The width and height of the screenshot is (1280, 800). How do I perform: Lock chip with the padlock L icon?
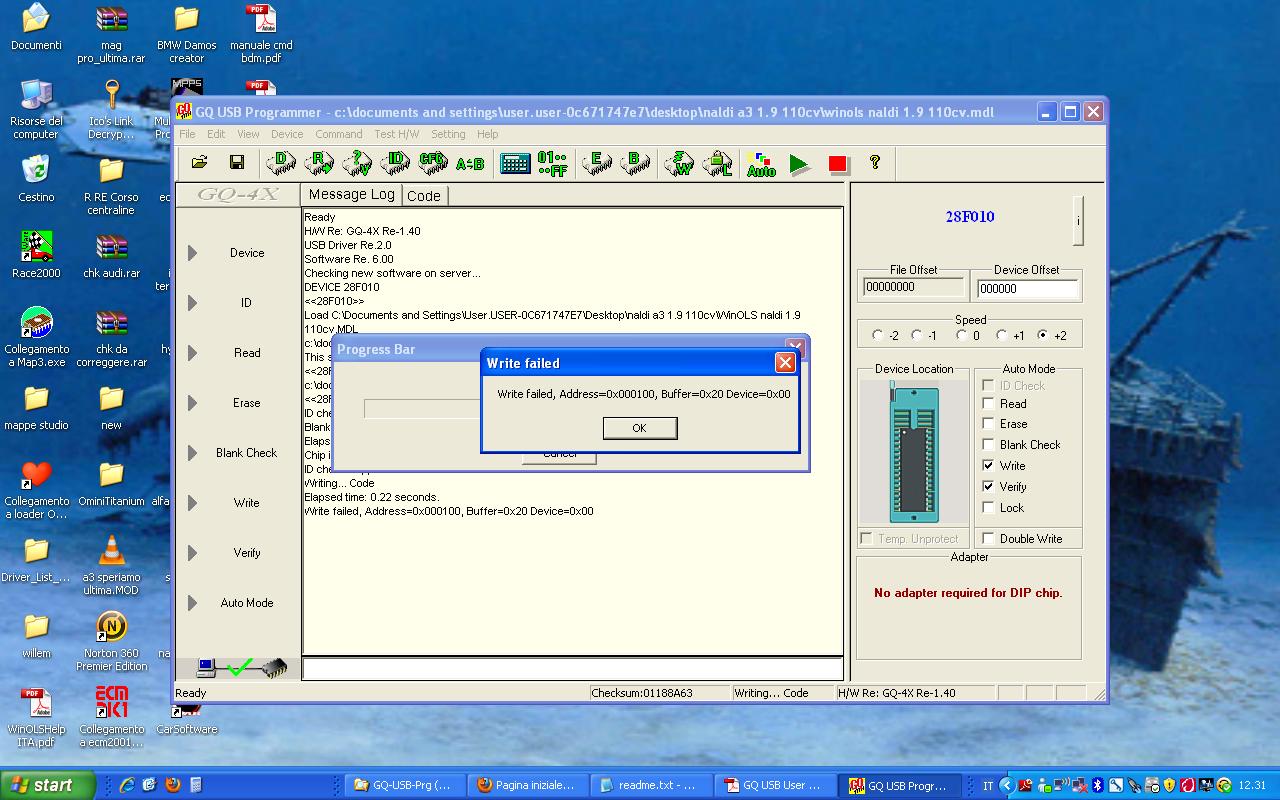click(x=717, y=163)
